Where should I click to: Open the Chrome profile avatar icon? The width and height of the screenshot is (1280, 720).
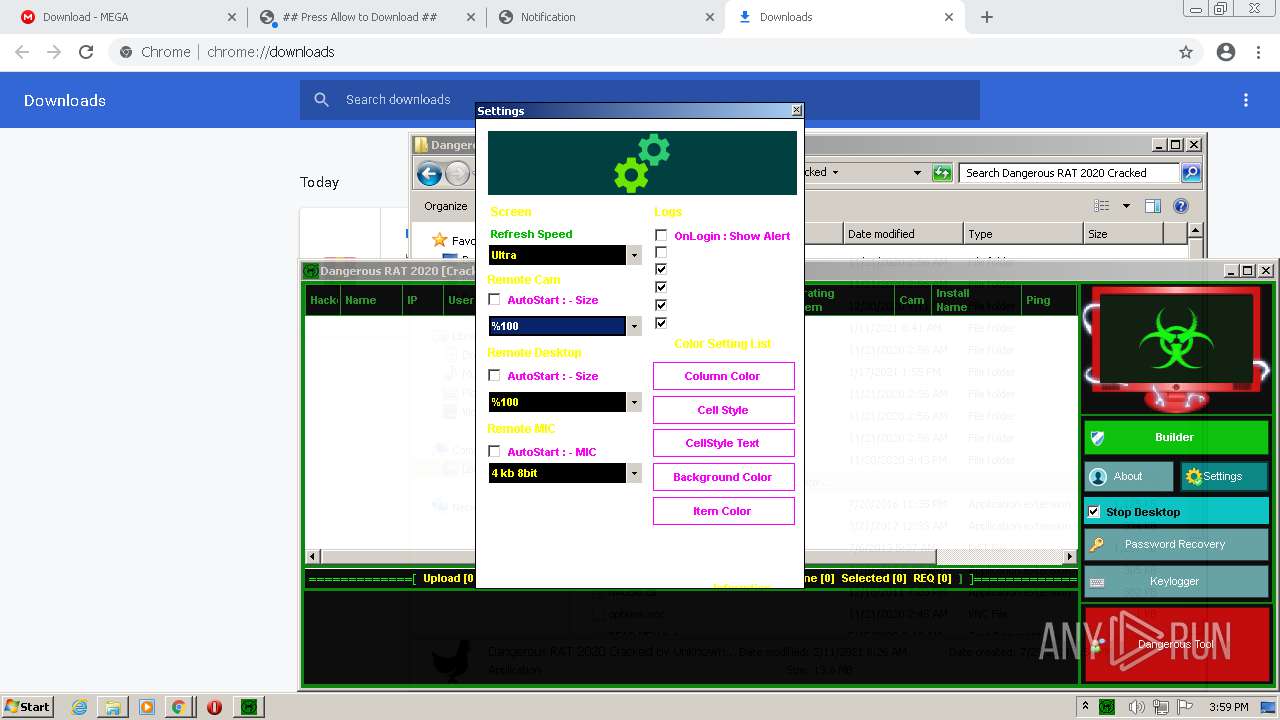(1226, 52)
